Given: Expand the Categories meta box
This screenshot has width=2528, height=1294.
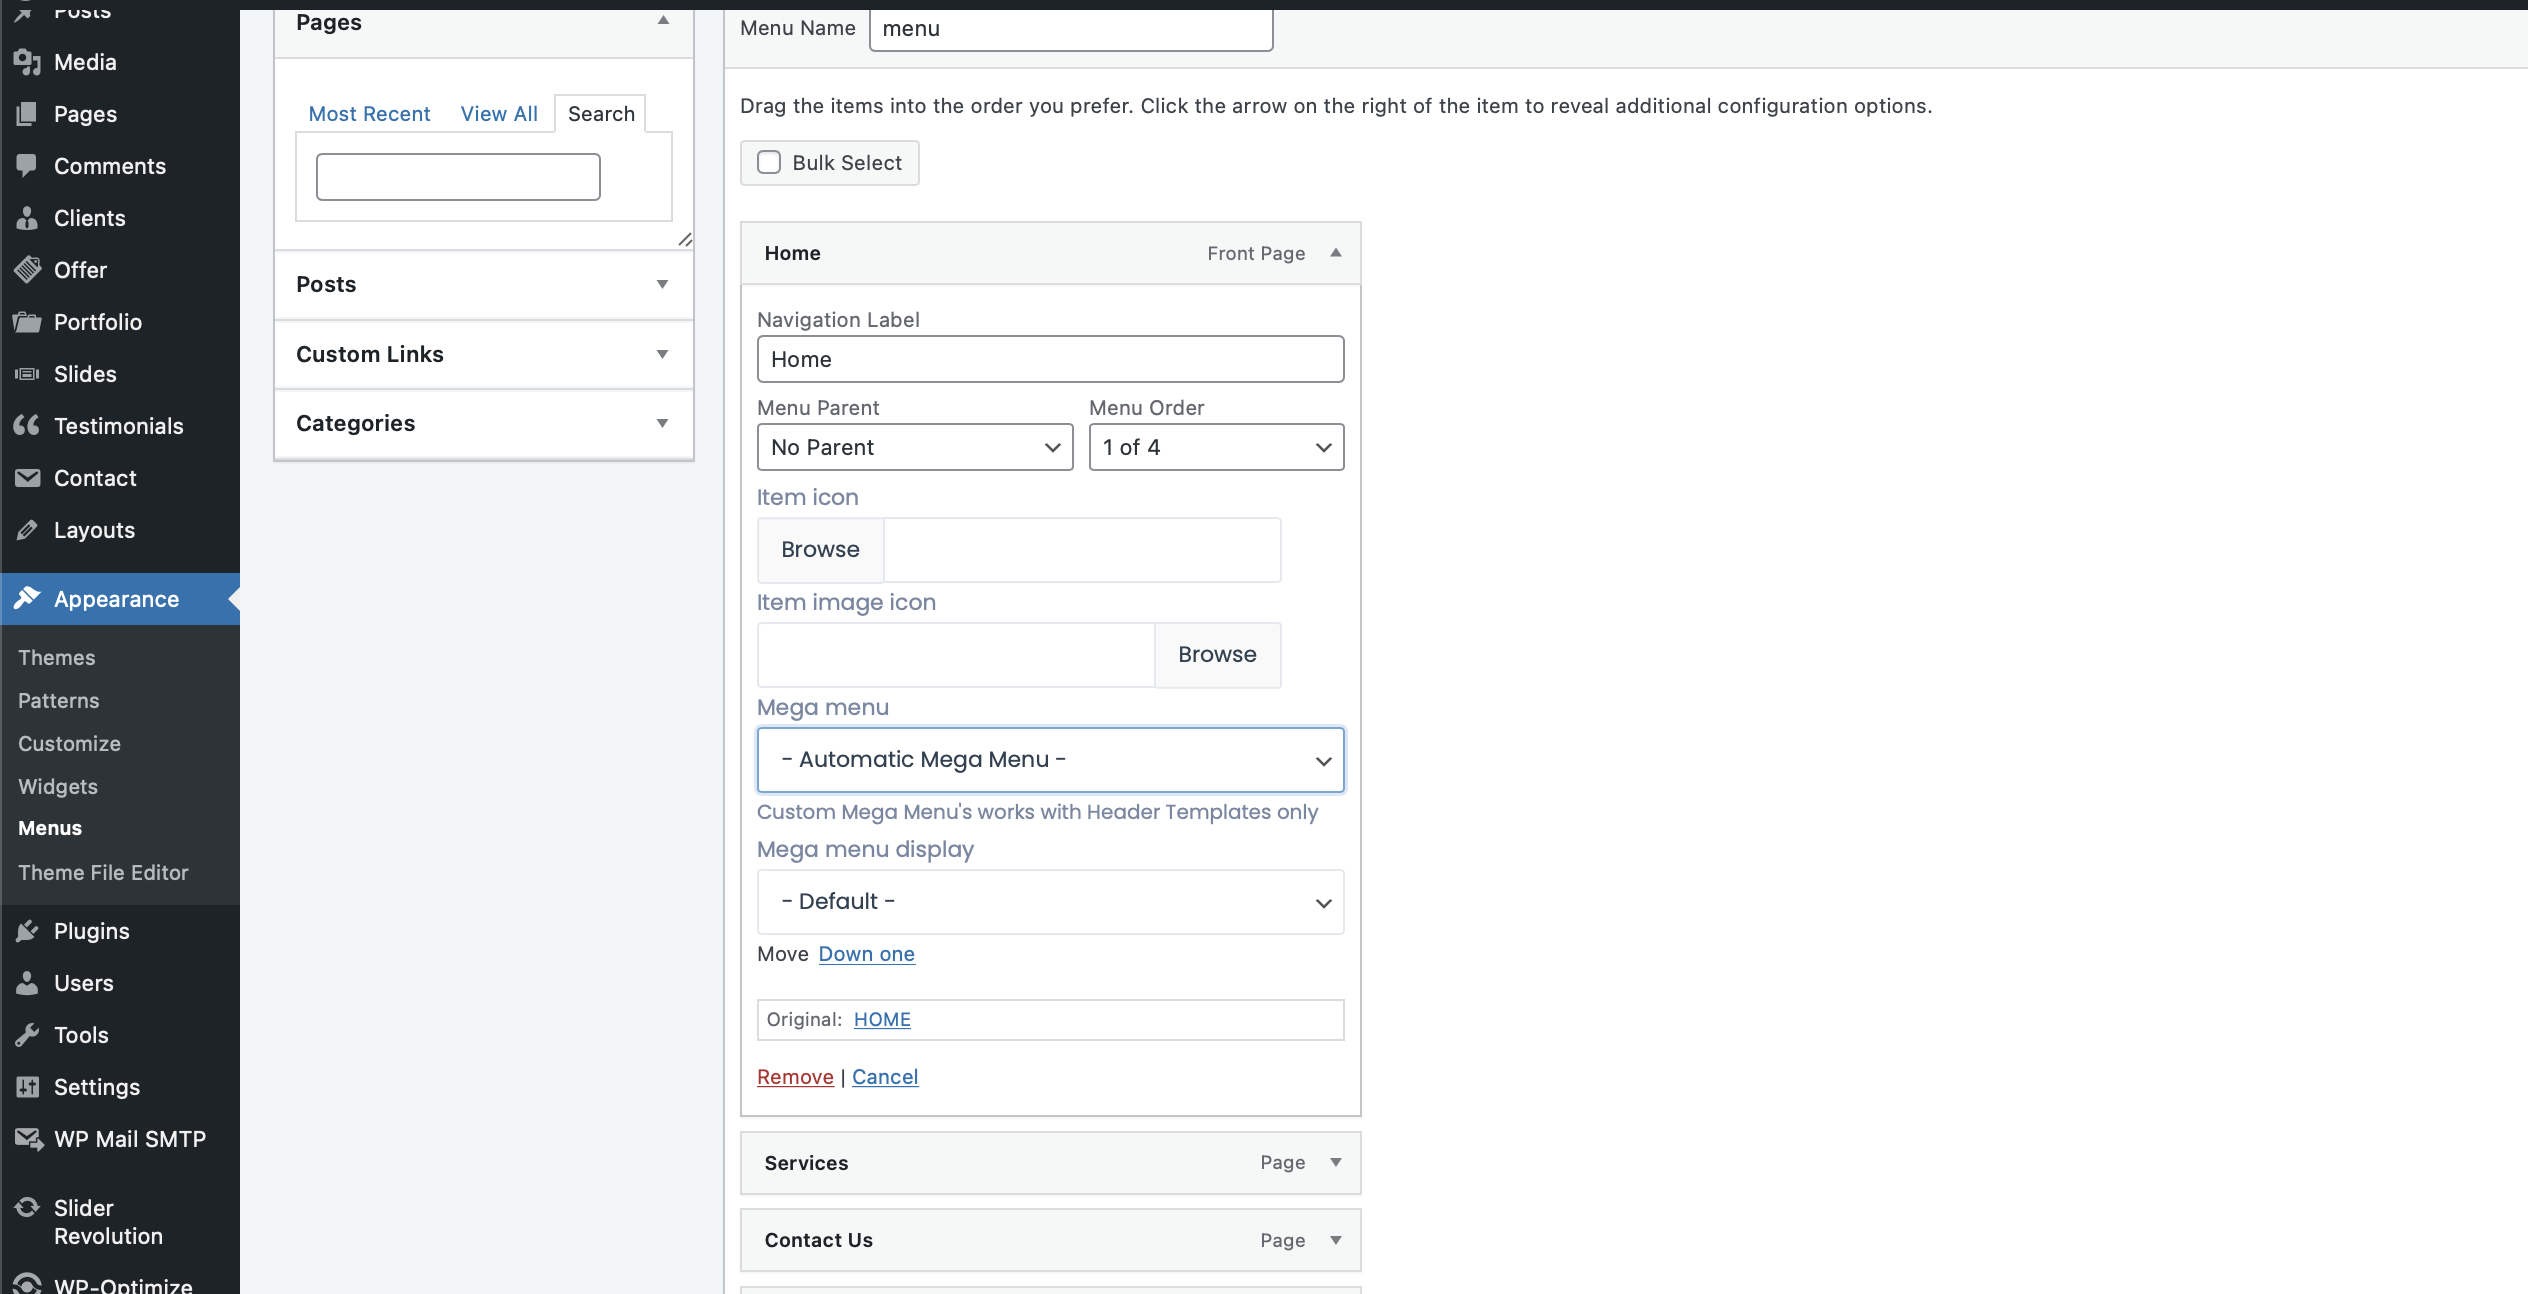Looking at the screenshot, I should pos(484,423).
